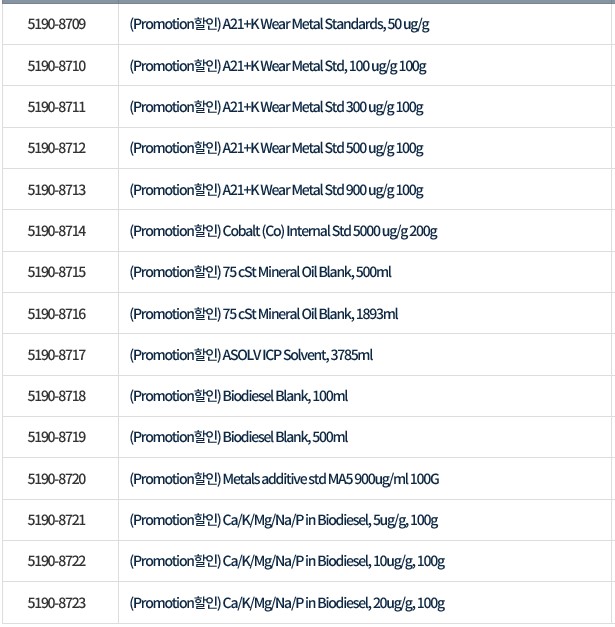The height and width of the screenshot is (627, 615).
Task: Open 75 cSt Mineral Oil Blank 500ml
Action: [x=261, y=272]
